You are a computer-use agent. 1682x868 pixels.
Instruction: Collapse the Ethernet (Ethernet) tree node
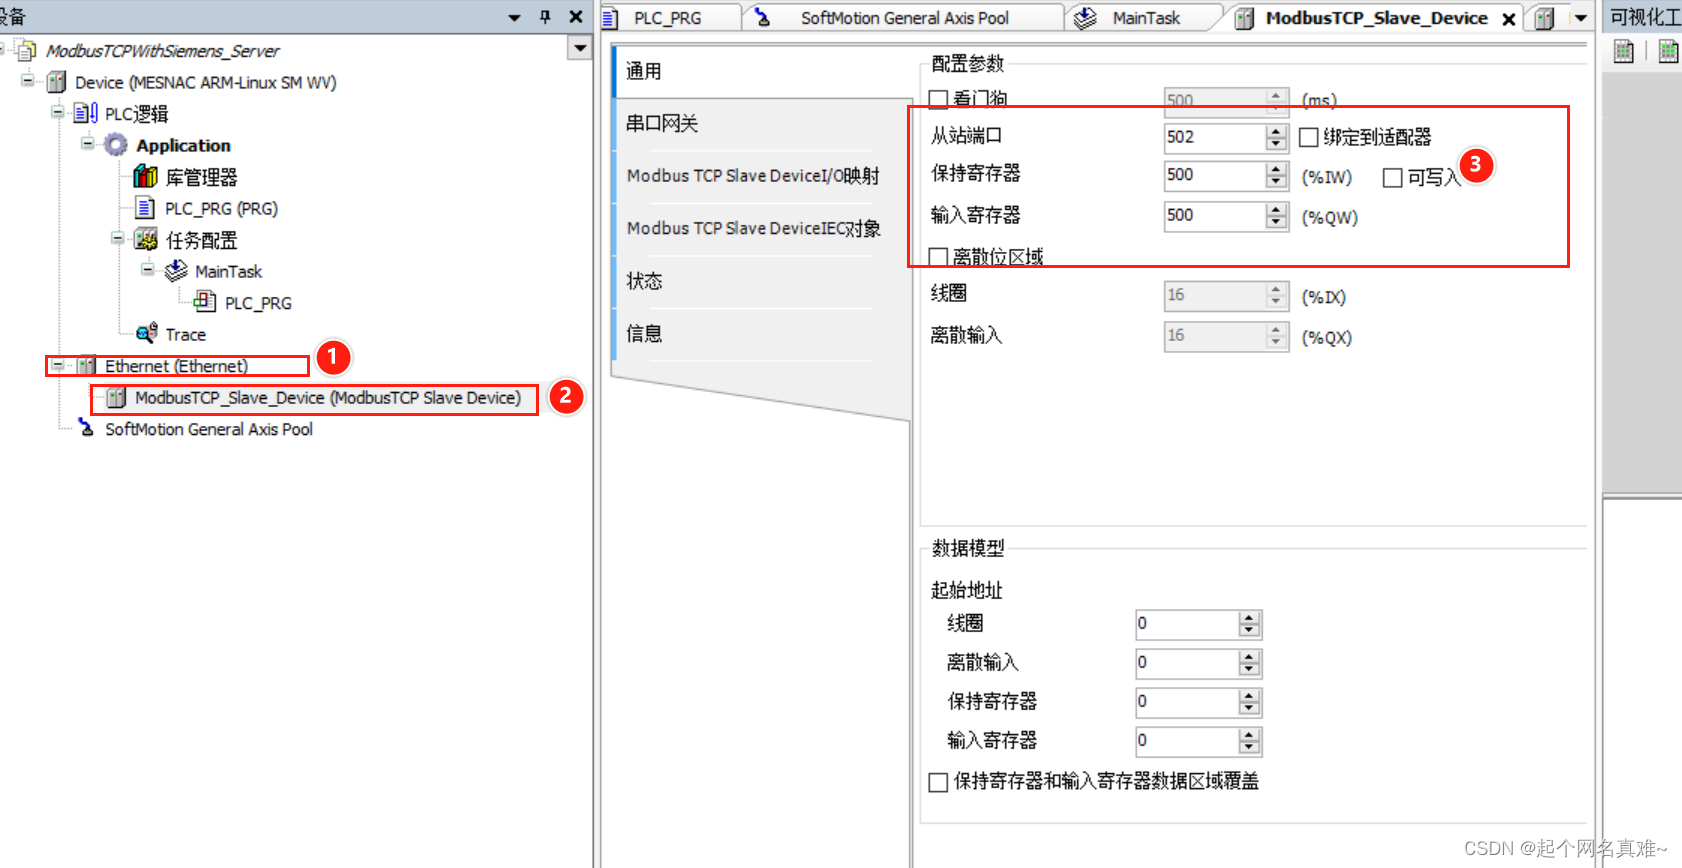(58, 365)
